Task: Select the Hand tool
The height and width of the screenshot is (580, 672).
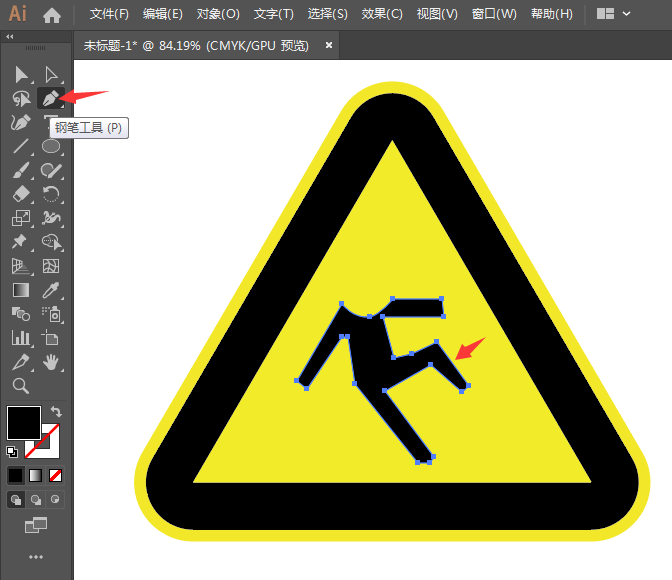Action: point(51,362)
